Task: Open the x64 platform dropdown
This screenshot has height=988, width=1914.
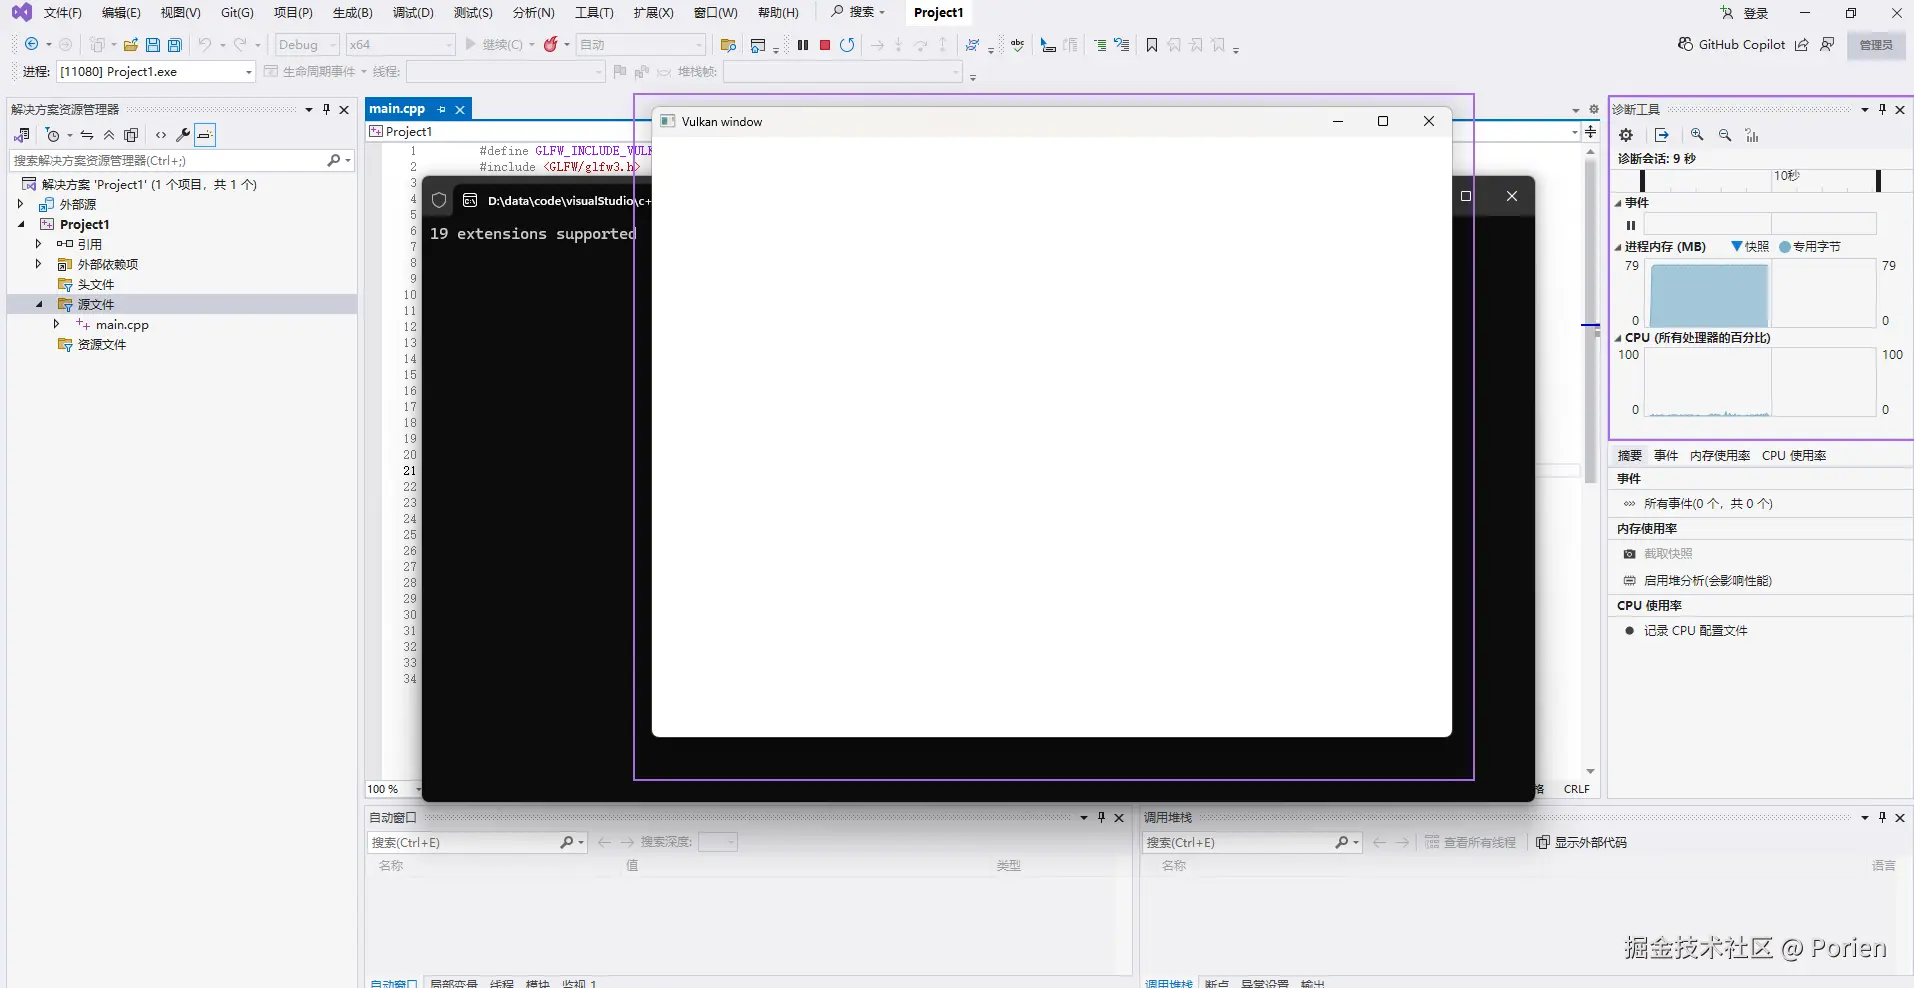Action: coord(400,45)
